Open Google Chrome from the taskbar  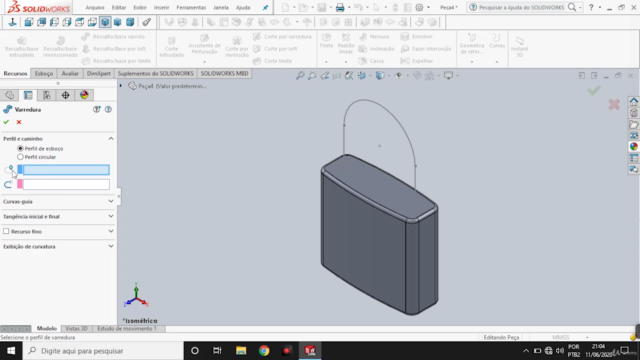click(x=264, y=351)
